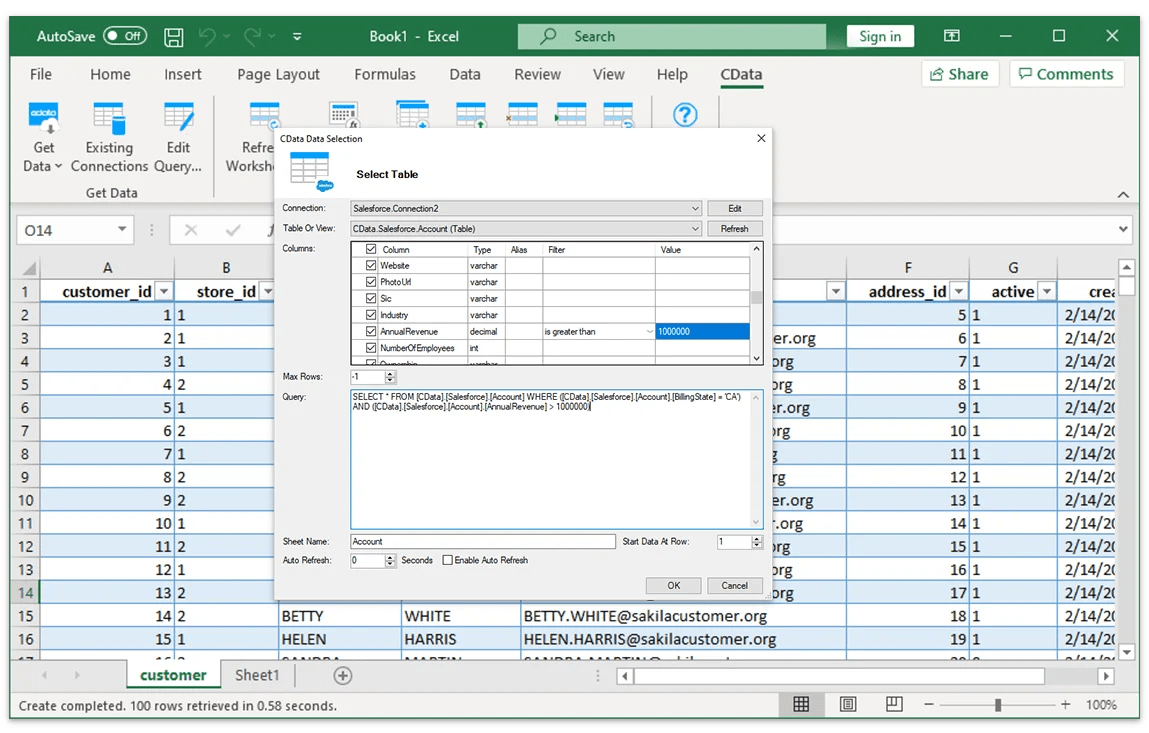Open store_id column filter dropdown

[x=267, y=292]
